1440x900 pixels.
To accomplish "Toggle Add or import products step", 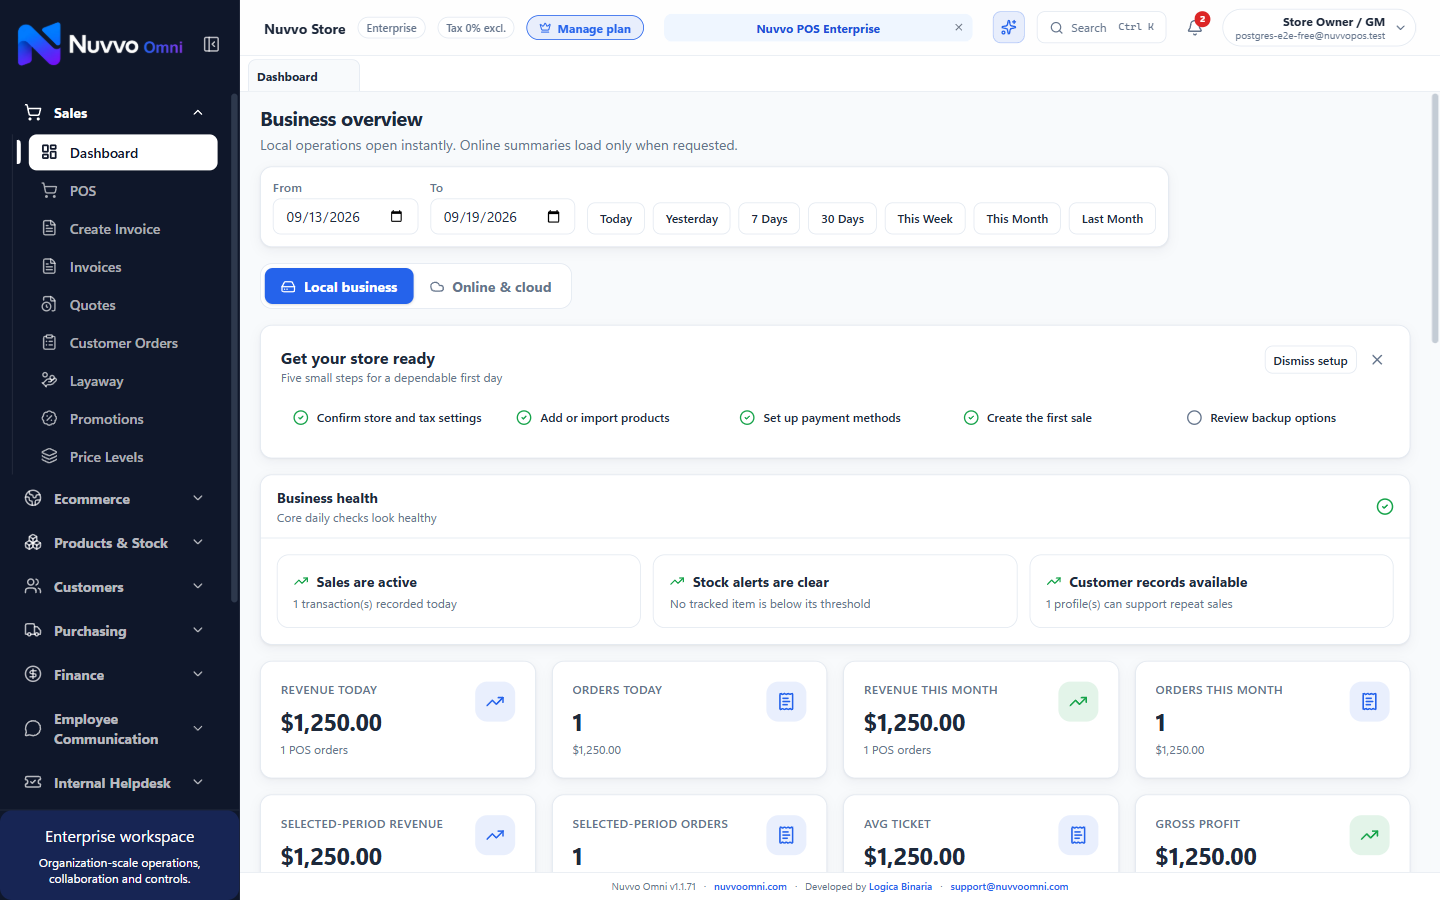I will coord(593,418).
